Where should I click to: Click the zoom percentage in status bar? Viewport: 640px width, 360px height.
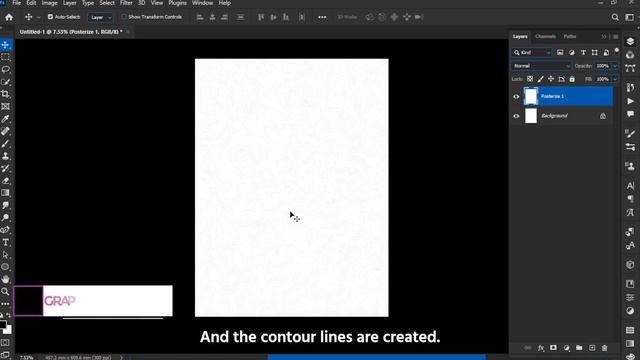[27, 358]
